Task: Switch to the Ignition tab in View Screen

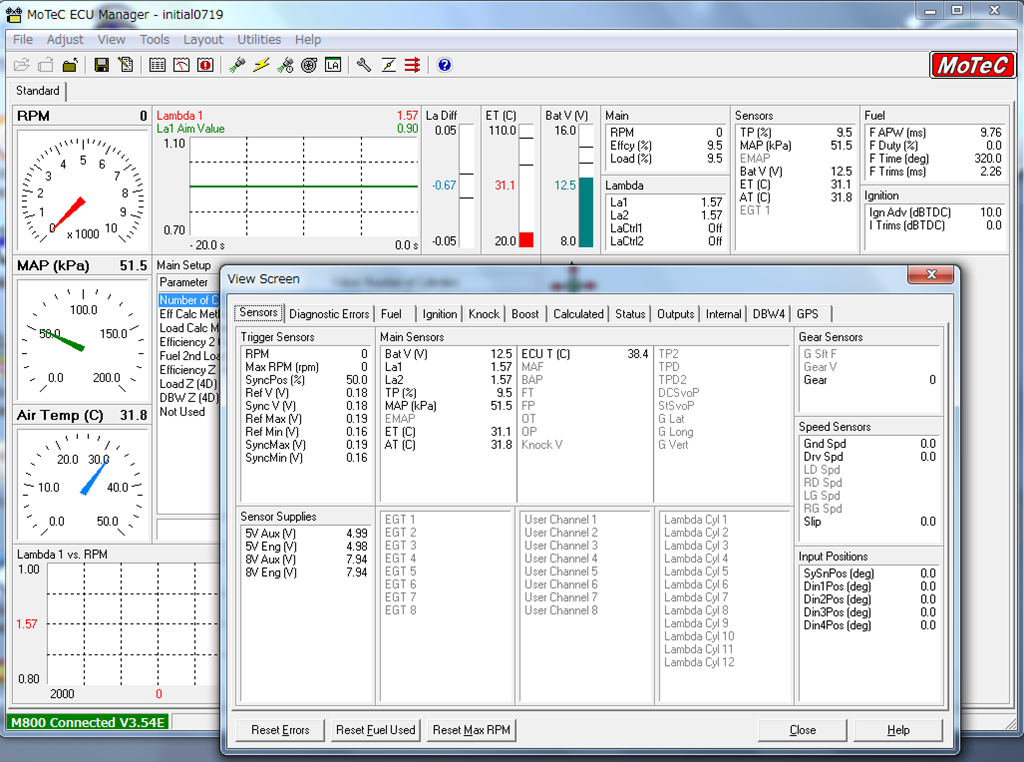Action: click(x=440, y=314)
